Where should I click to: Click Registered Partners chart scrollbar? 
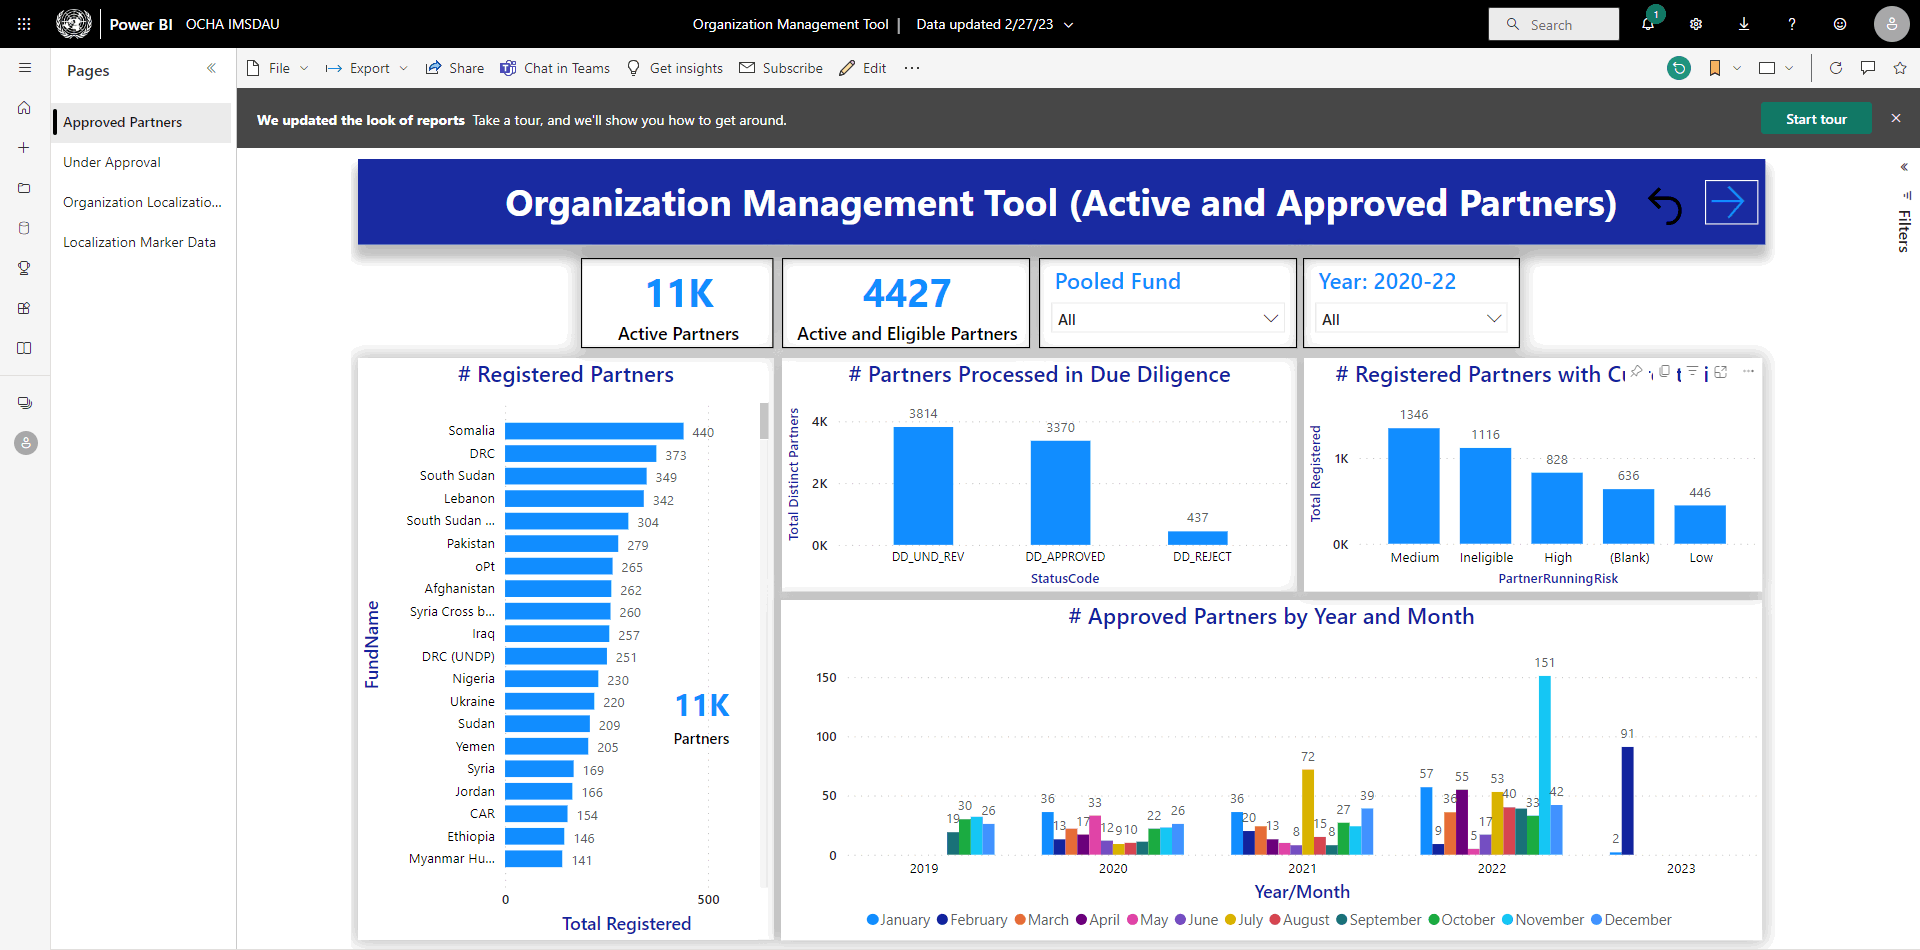[764, 421]
